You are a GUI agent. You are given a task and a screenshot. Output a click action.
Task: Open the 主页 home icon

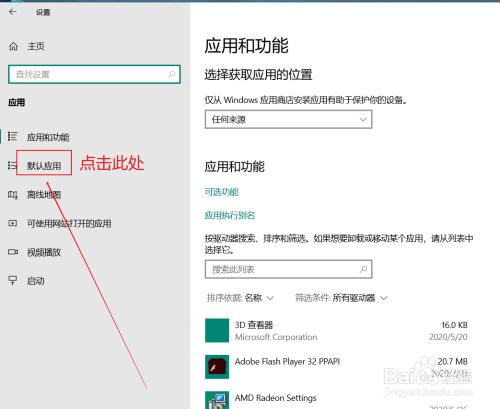coord(13,46)
